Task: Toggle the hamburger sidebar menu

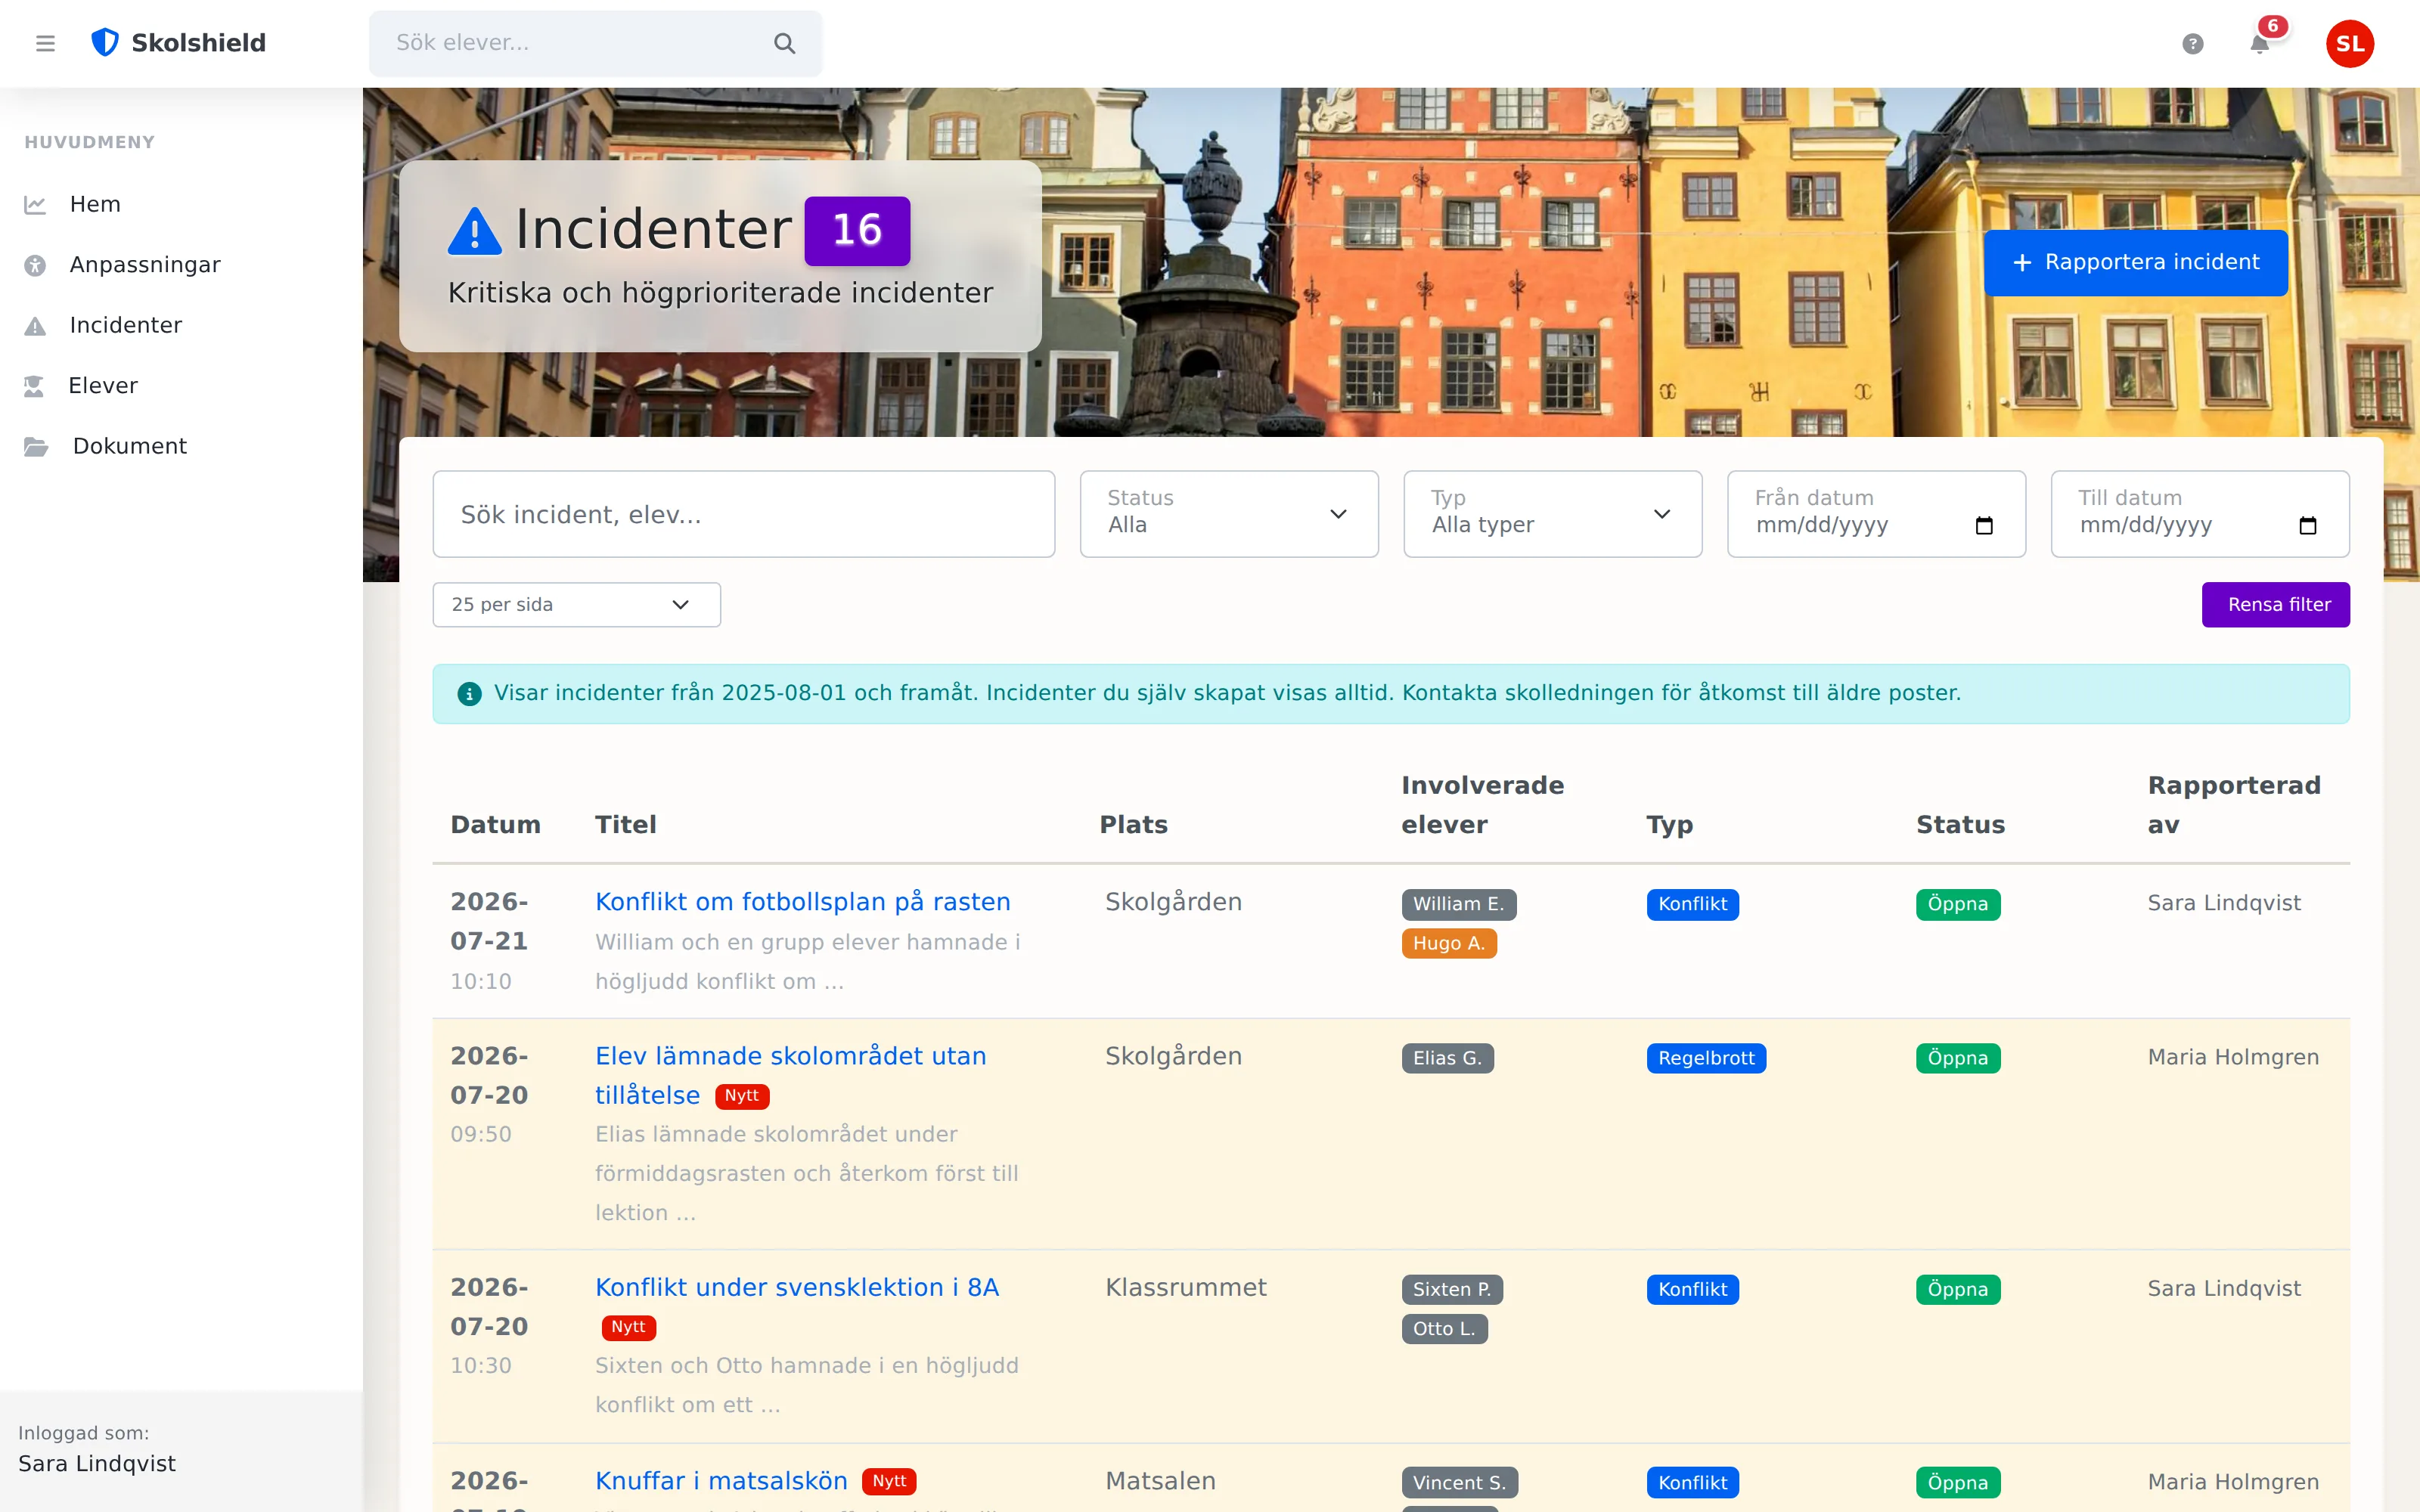Action: pos(45,43)
